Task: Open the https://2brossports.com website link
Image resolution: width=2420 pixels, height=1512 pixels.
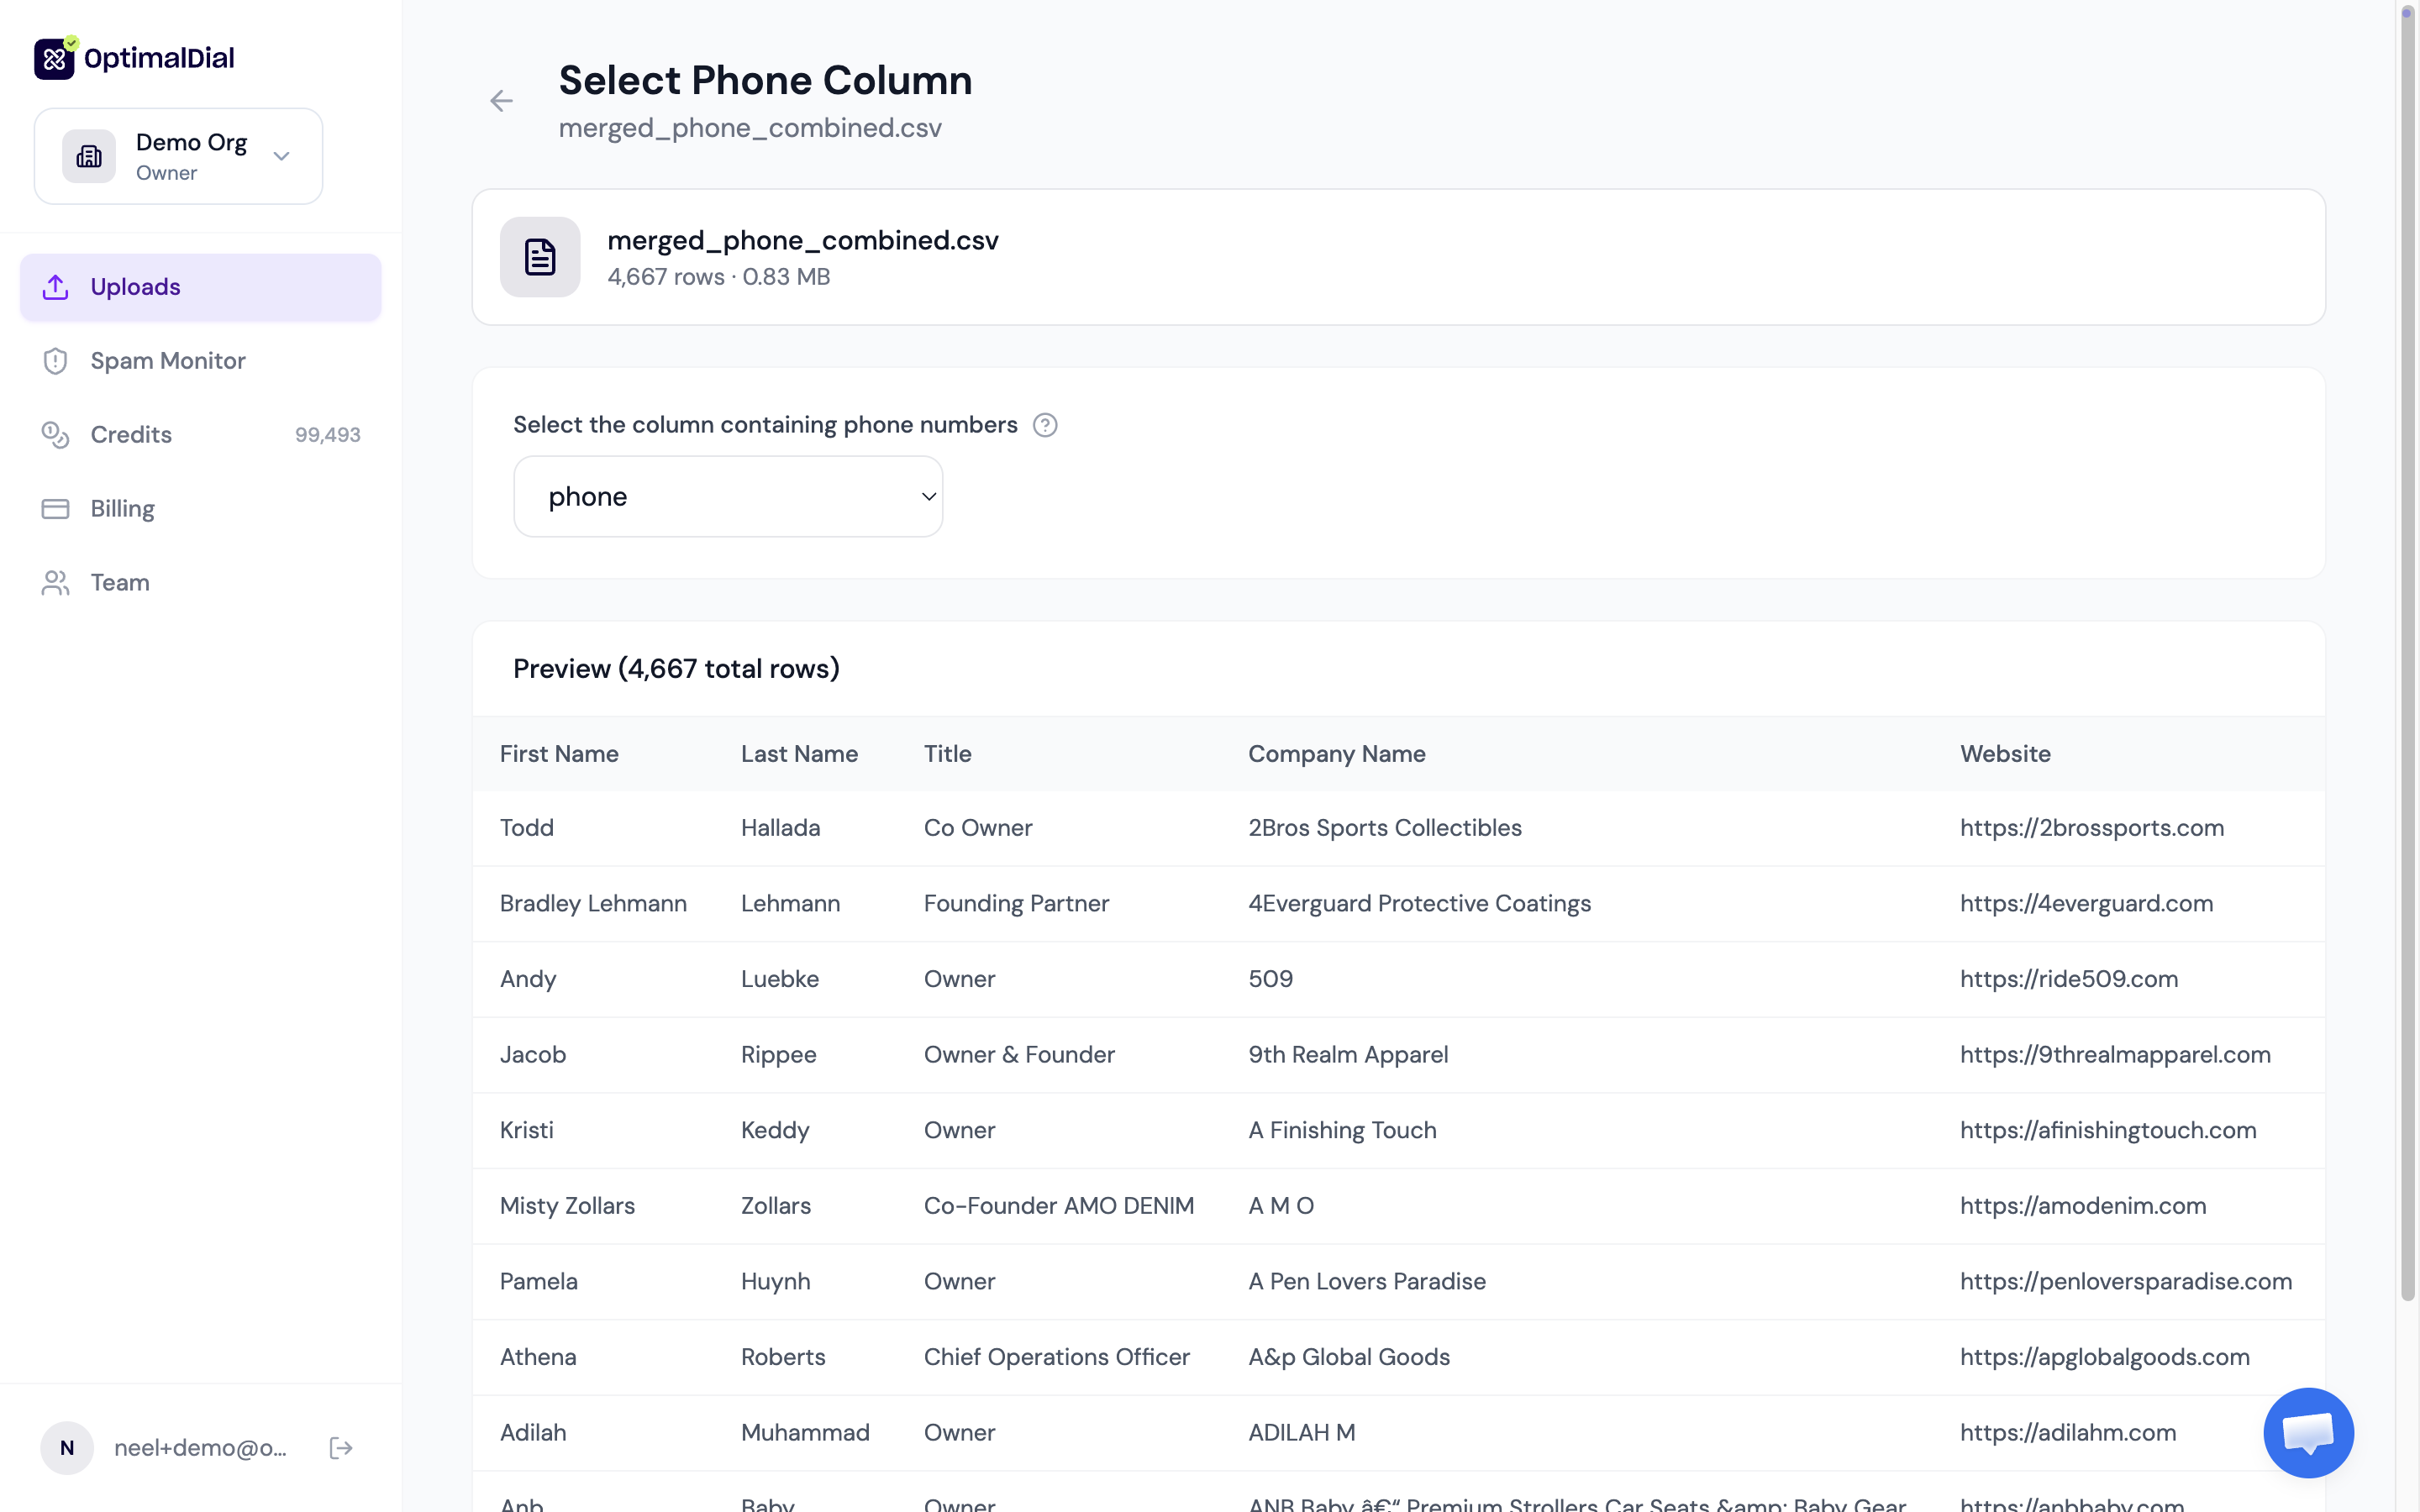Action: tap(2091, 828)
